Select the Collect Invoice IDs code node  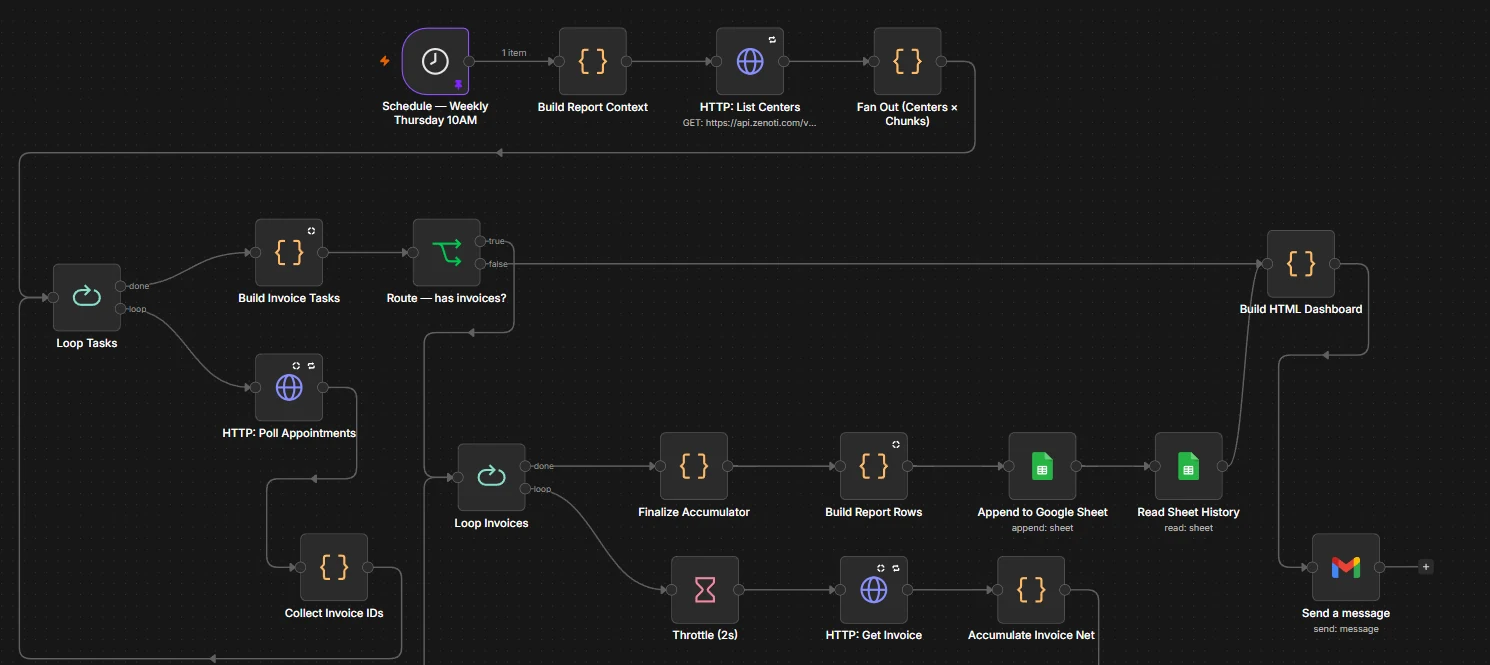[334, 567]
